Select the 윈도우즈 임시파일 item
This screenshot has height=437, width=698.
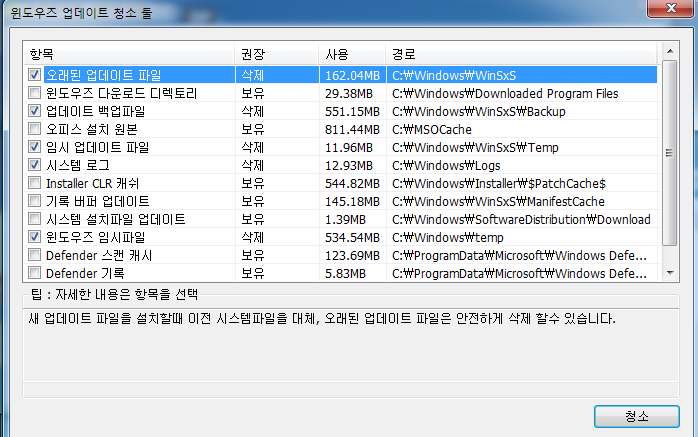pyautogui.click(x=96, y=237)
